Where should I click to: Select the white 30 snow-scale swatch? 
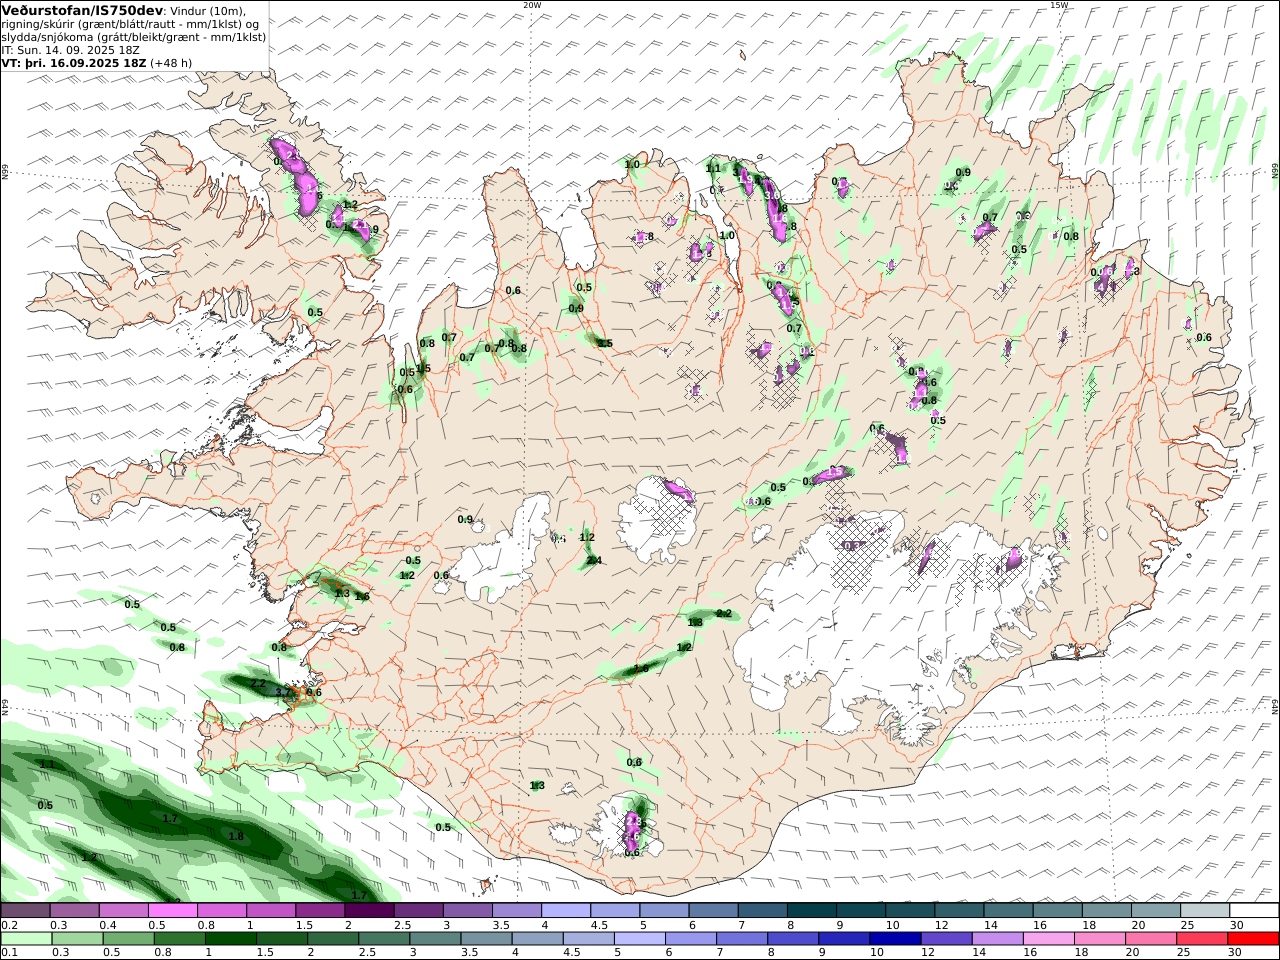[x=1254, y=911]
